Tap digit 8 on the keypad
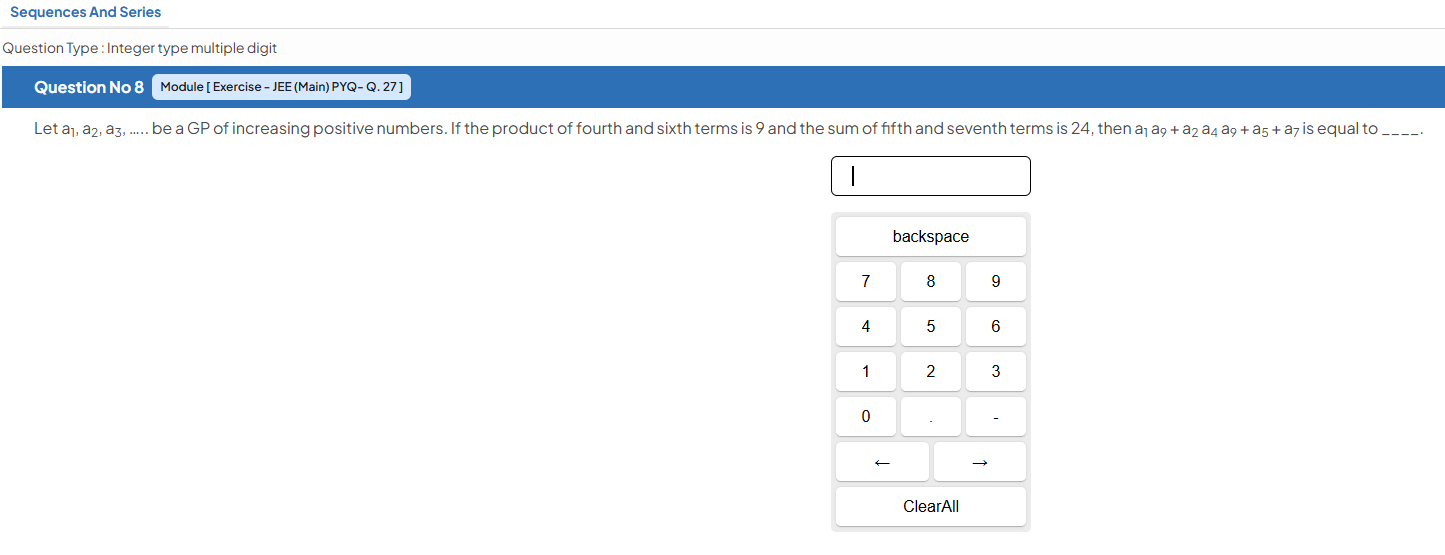Viewport: 1445px width, 555px height. [931, 282]
